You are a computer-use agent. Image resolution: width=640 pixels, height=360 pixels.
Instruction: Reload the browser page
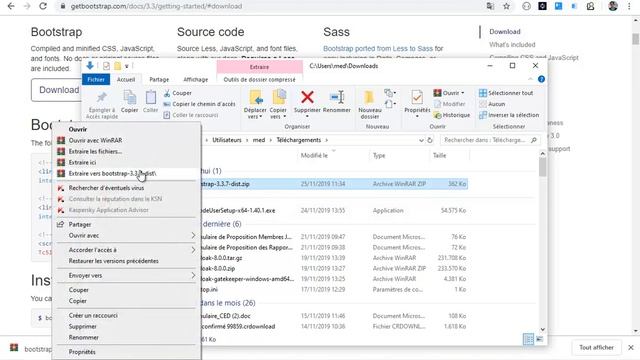[42, 6]
